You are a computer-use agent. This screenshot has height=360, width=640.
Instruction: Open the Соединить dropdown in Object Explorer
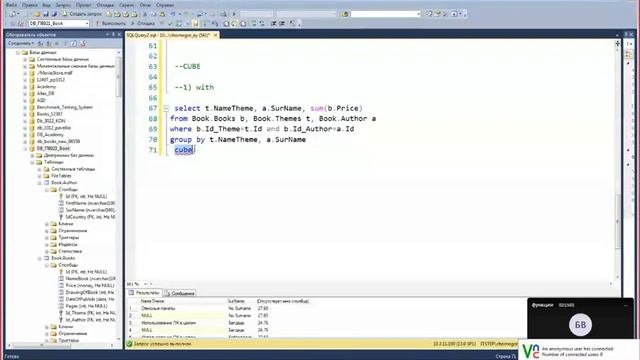tap(20, 43)
